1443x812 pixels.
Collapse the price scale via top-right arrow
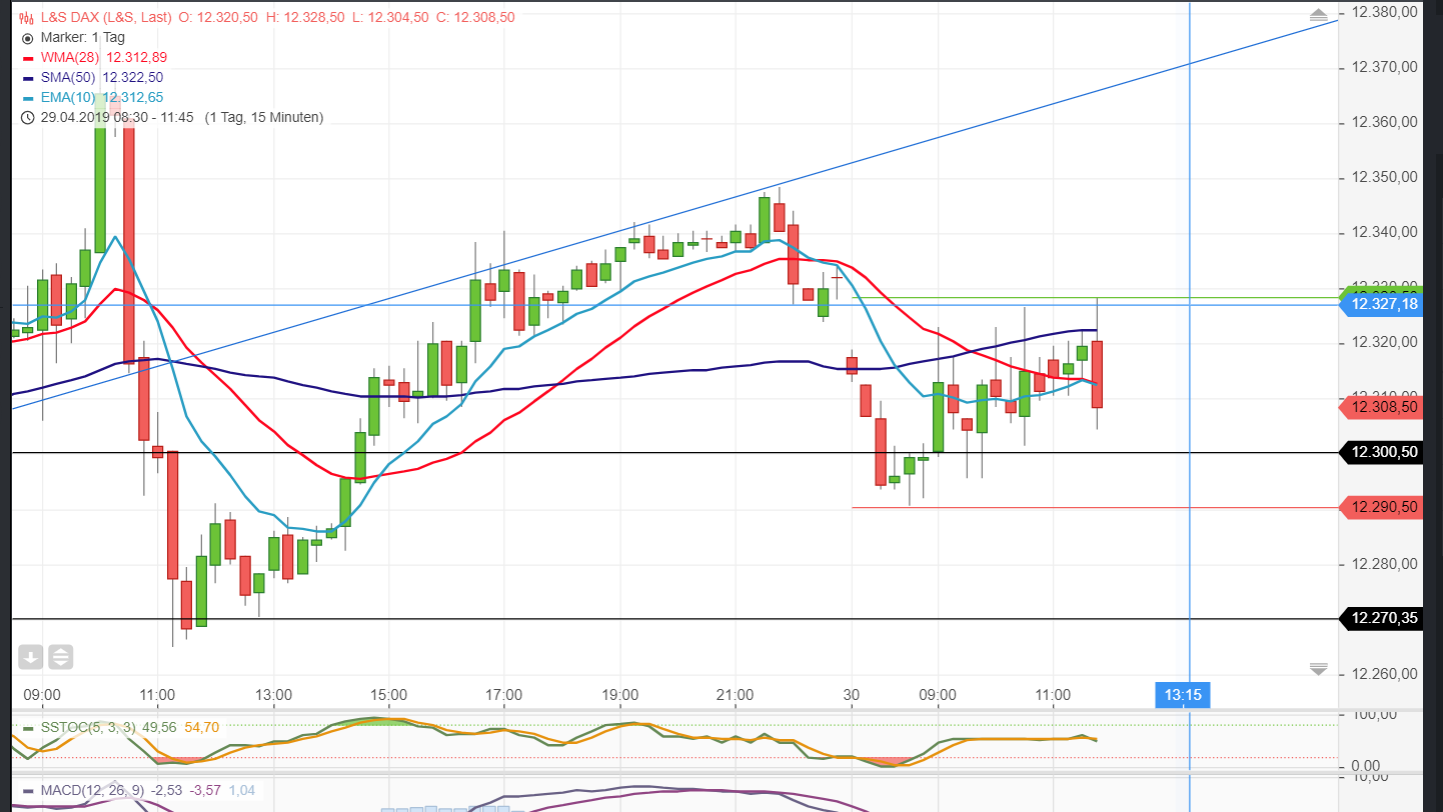point(1318,14)
